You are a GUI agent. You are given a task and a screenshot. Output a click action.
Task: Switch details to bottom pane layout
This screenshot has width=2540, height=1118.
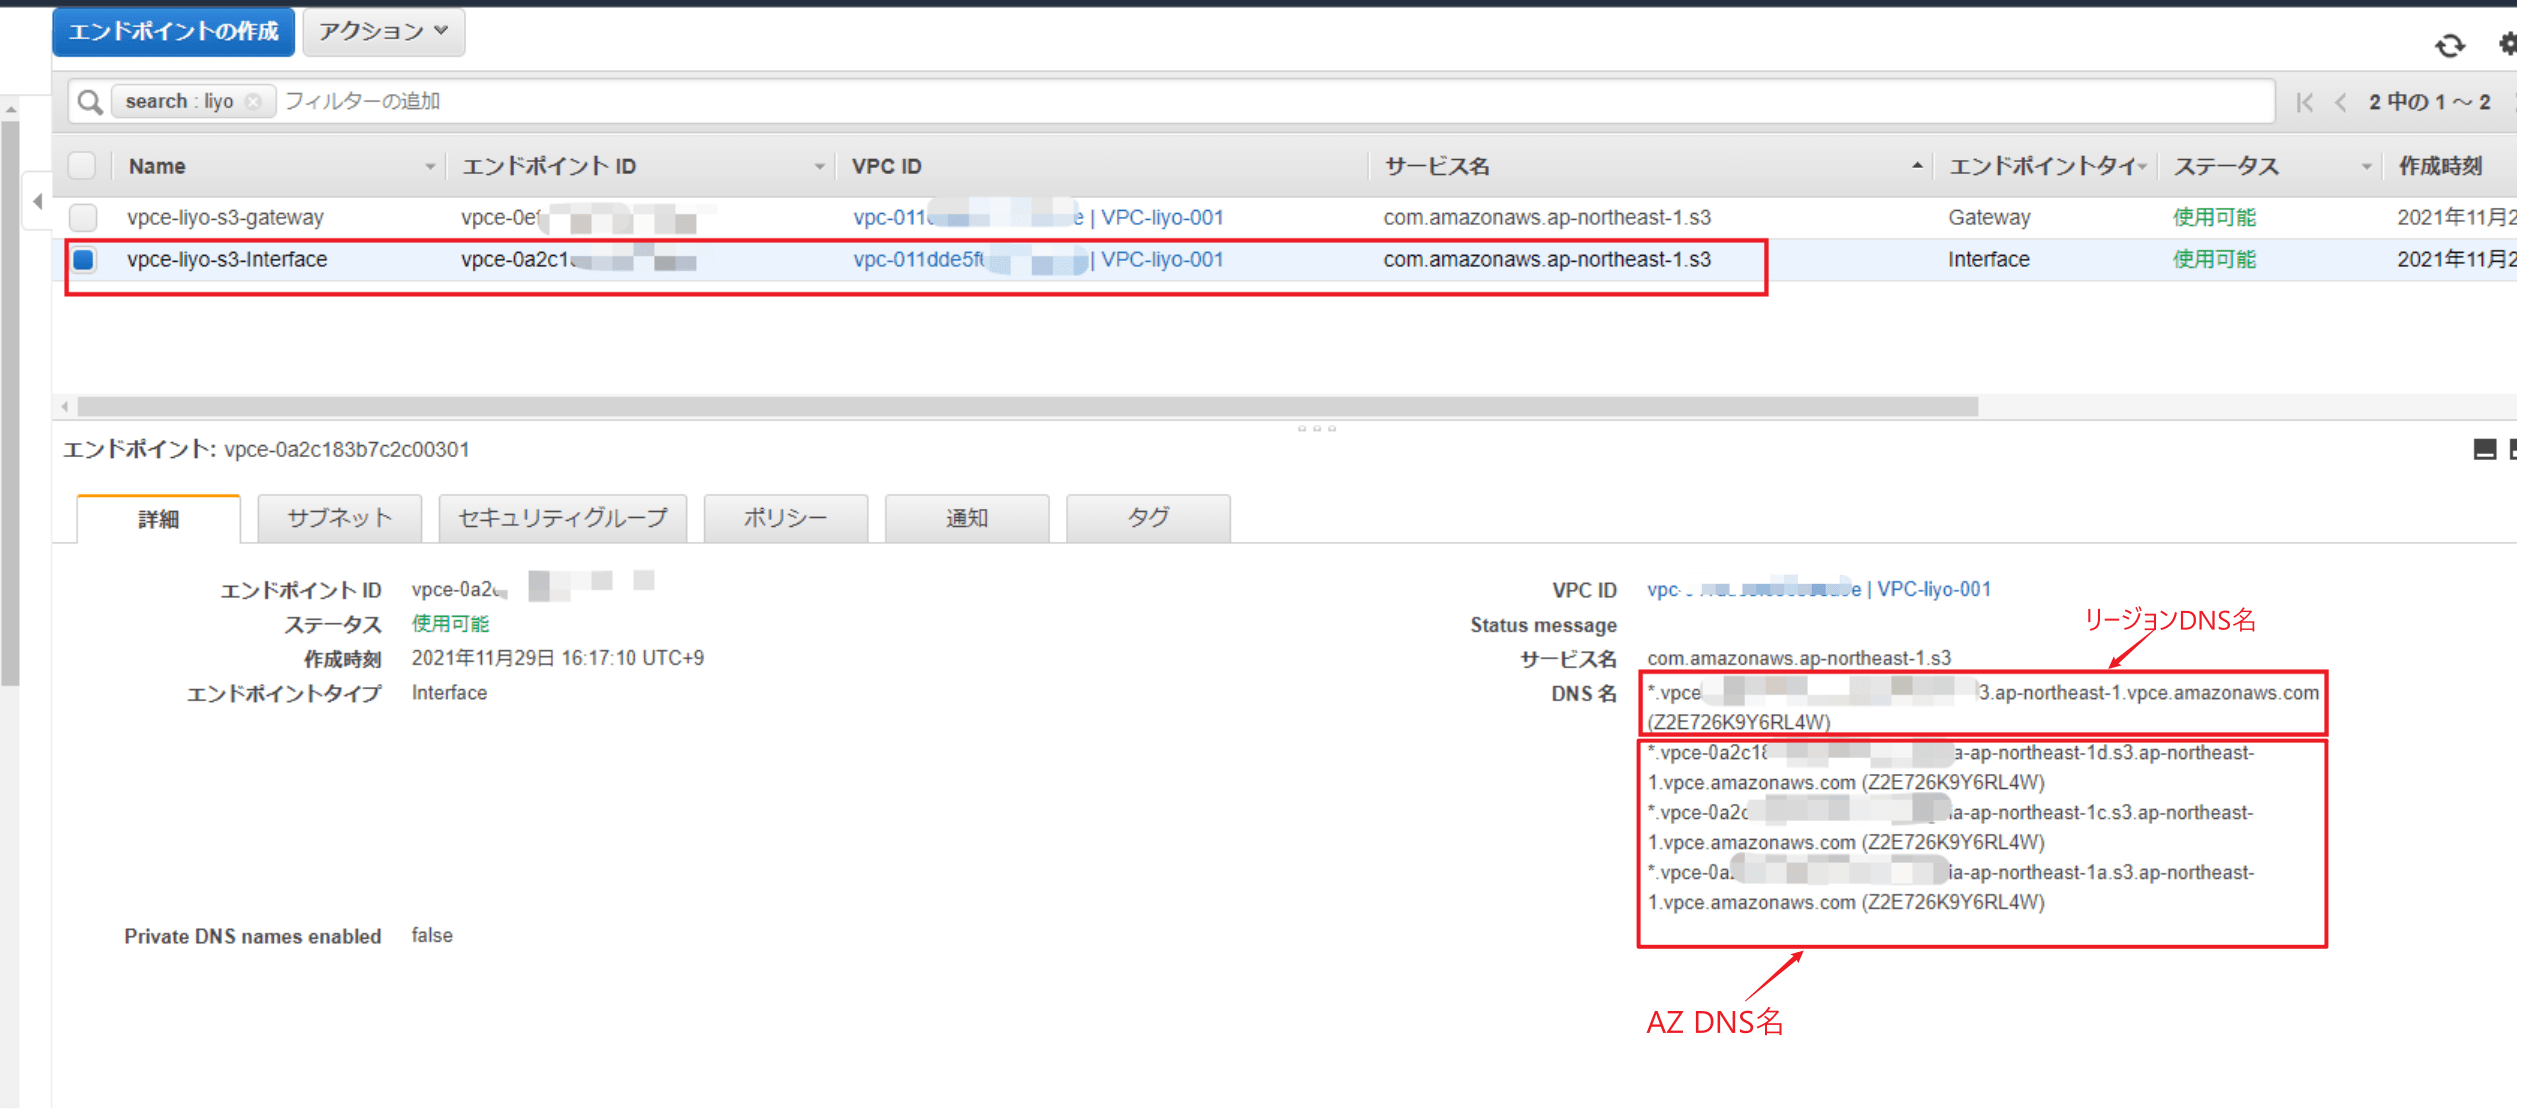tap(2486, 449)
